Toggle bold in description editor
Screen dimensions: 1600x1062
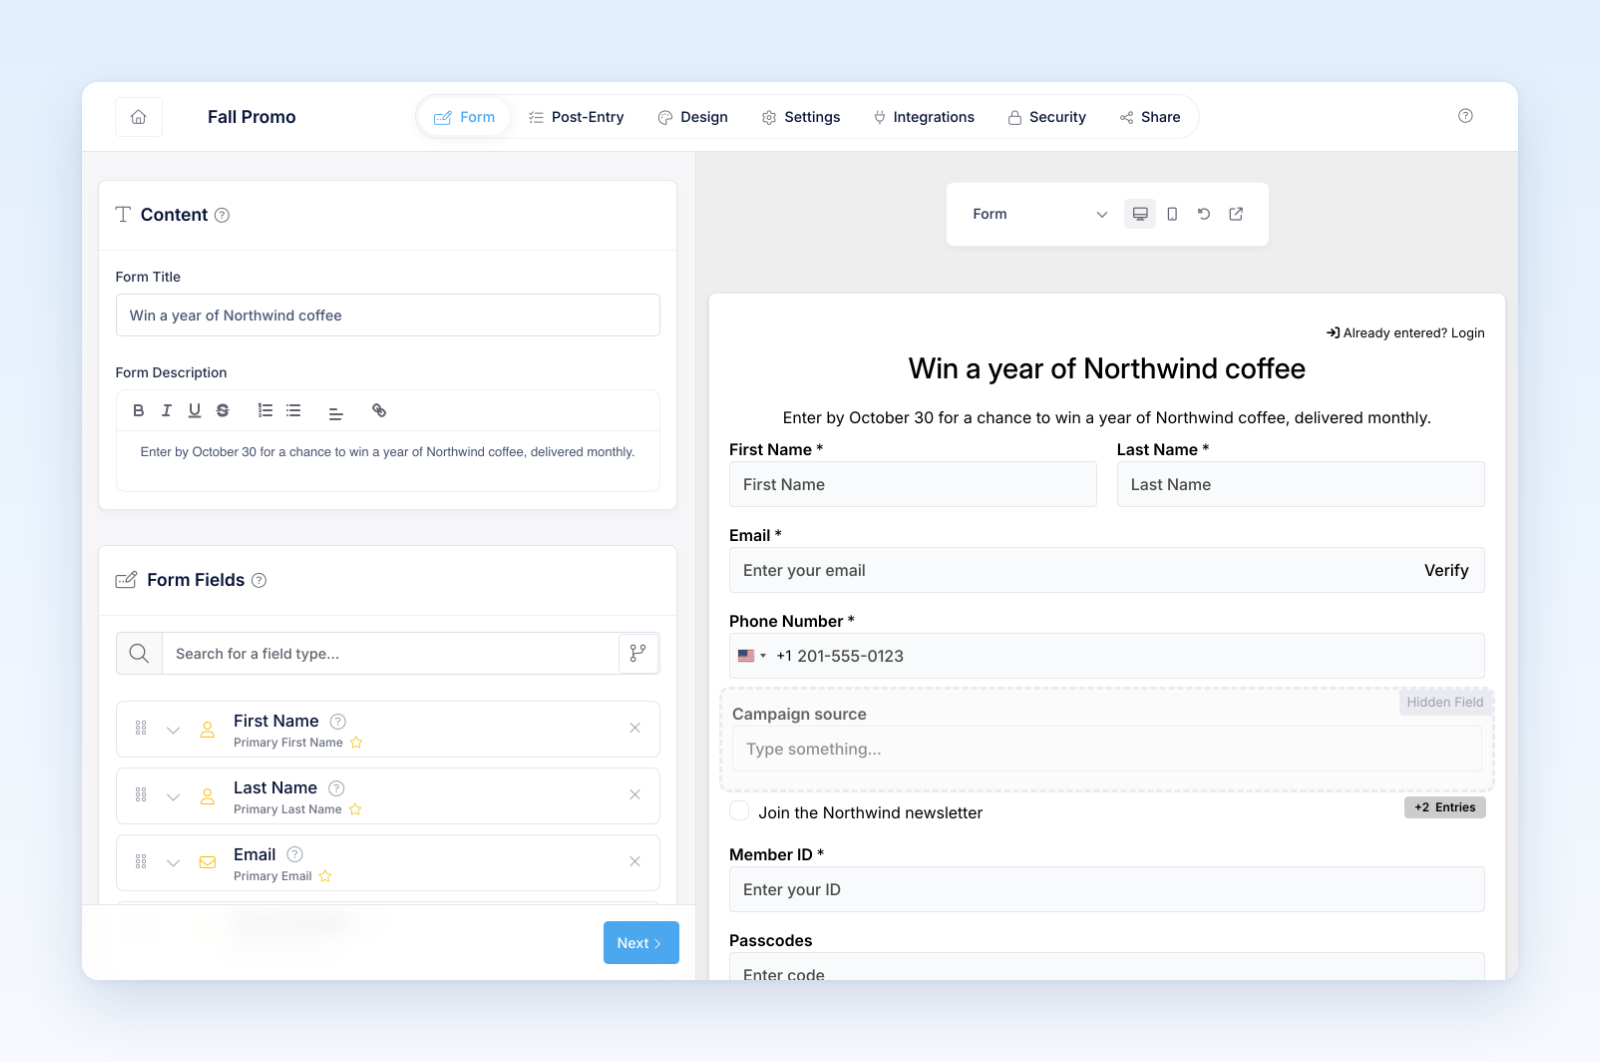click(x=139, y=410)
